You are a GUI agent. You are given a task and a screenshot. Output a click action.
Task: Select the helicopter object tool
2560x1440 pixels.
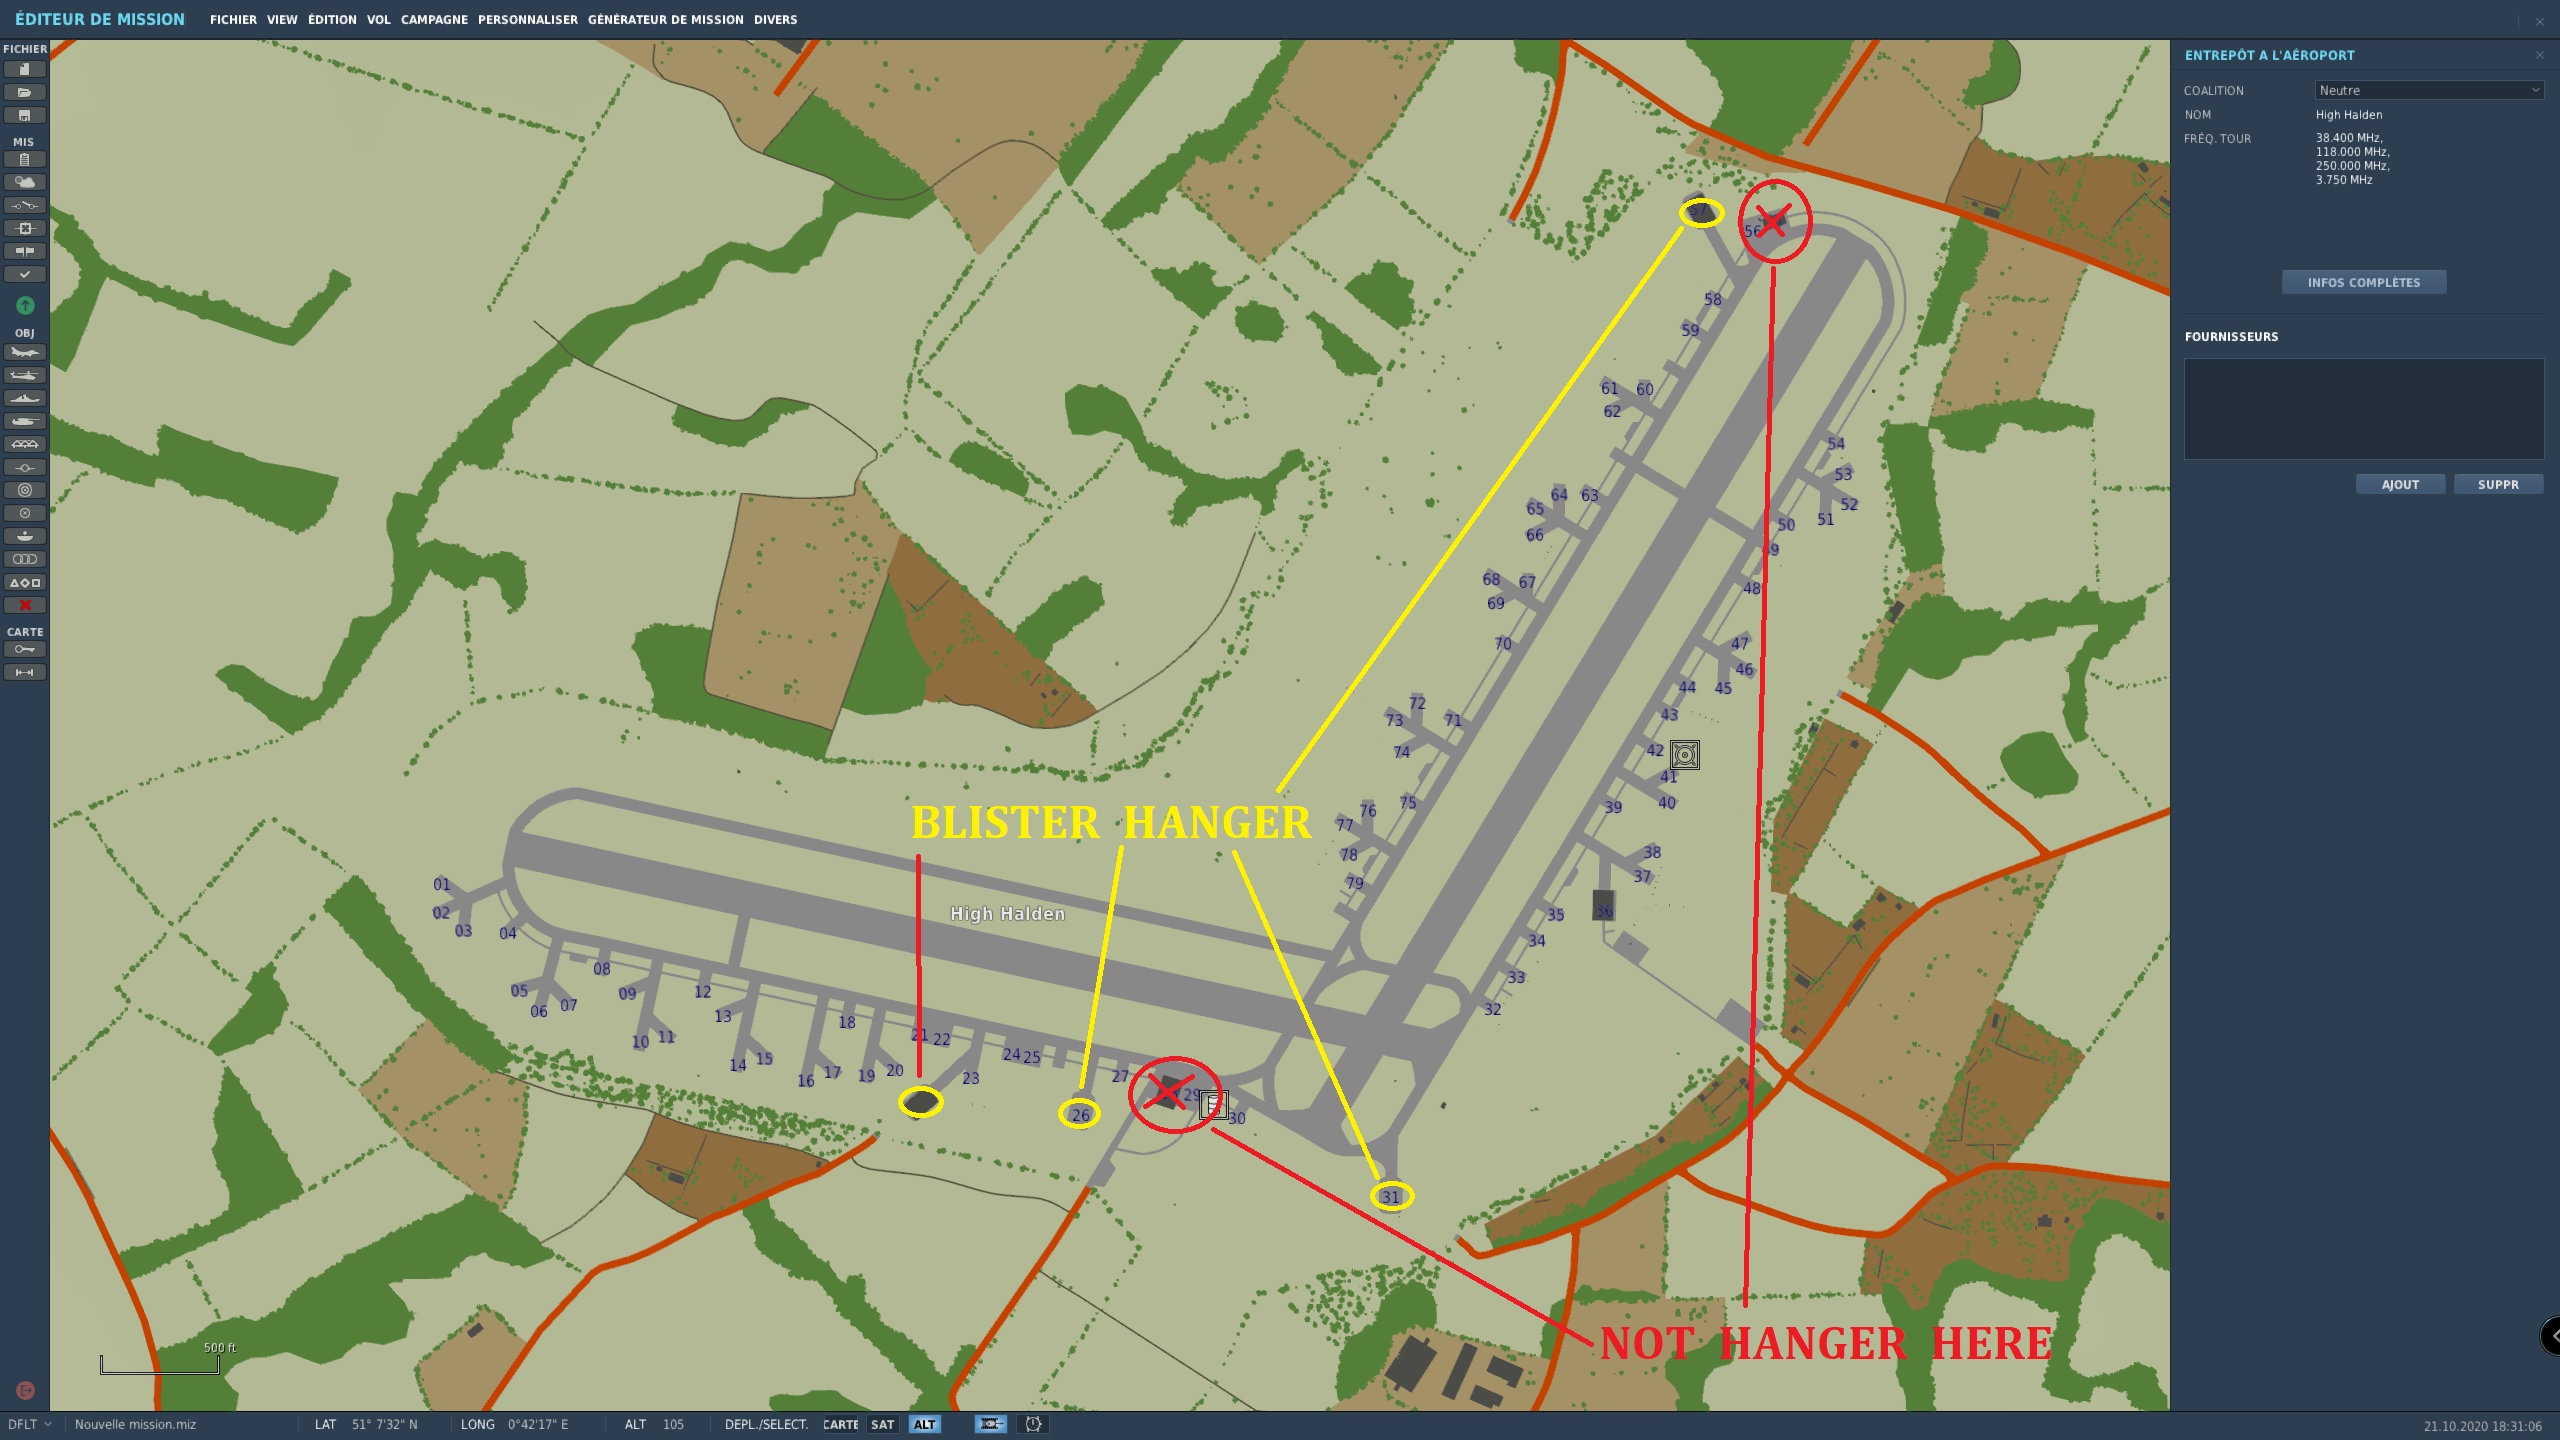point(25,375)
